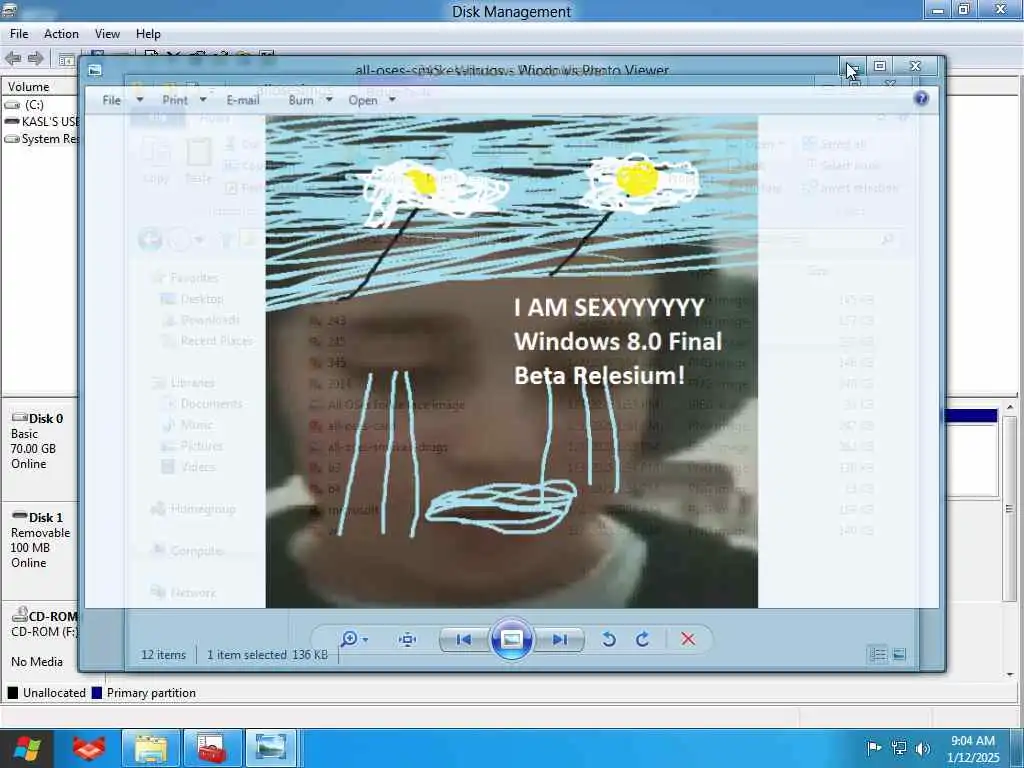The image size is (1024, 768).
Task: Open Photo Viewer Burn dropdown menu
Action: (310, 100)
